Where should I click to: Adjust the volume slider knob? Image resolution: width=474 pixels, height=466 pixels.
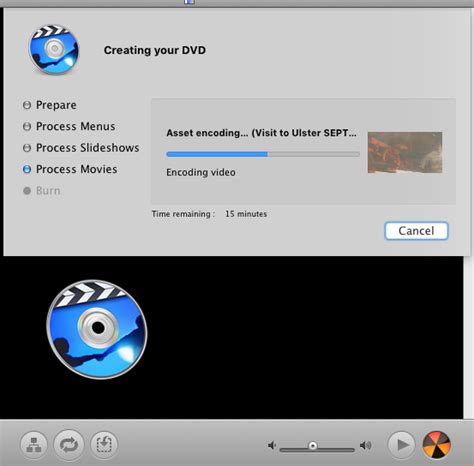click(x=313, y=446)
